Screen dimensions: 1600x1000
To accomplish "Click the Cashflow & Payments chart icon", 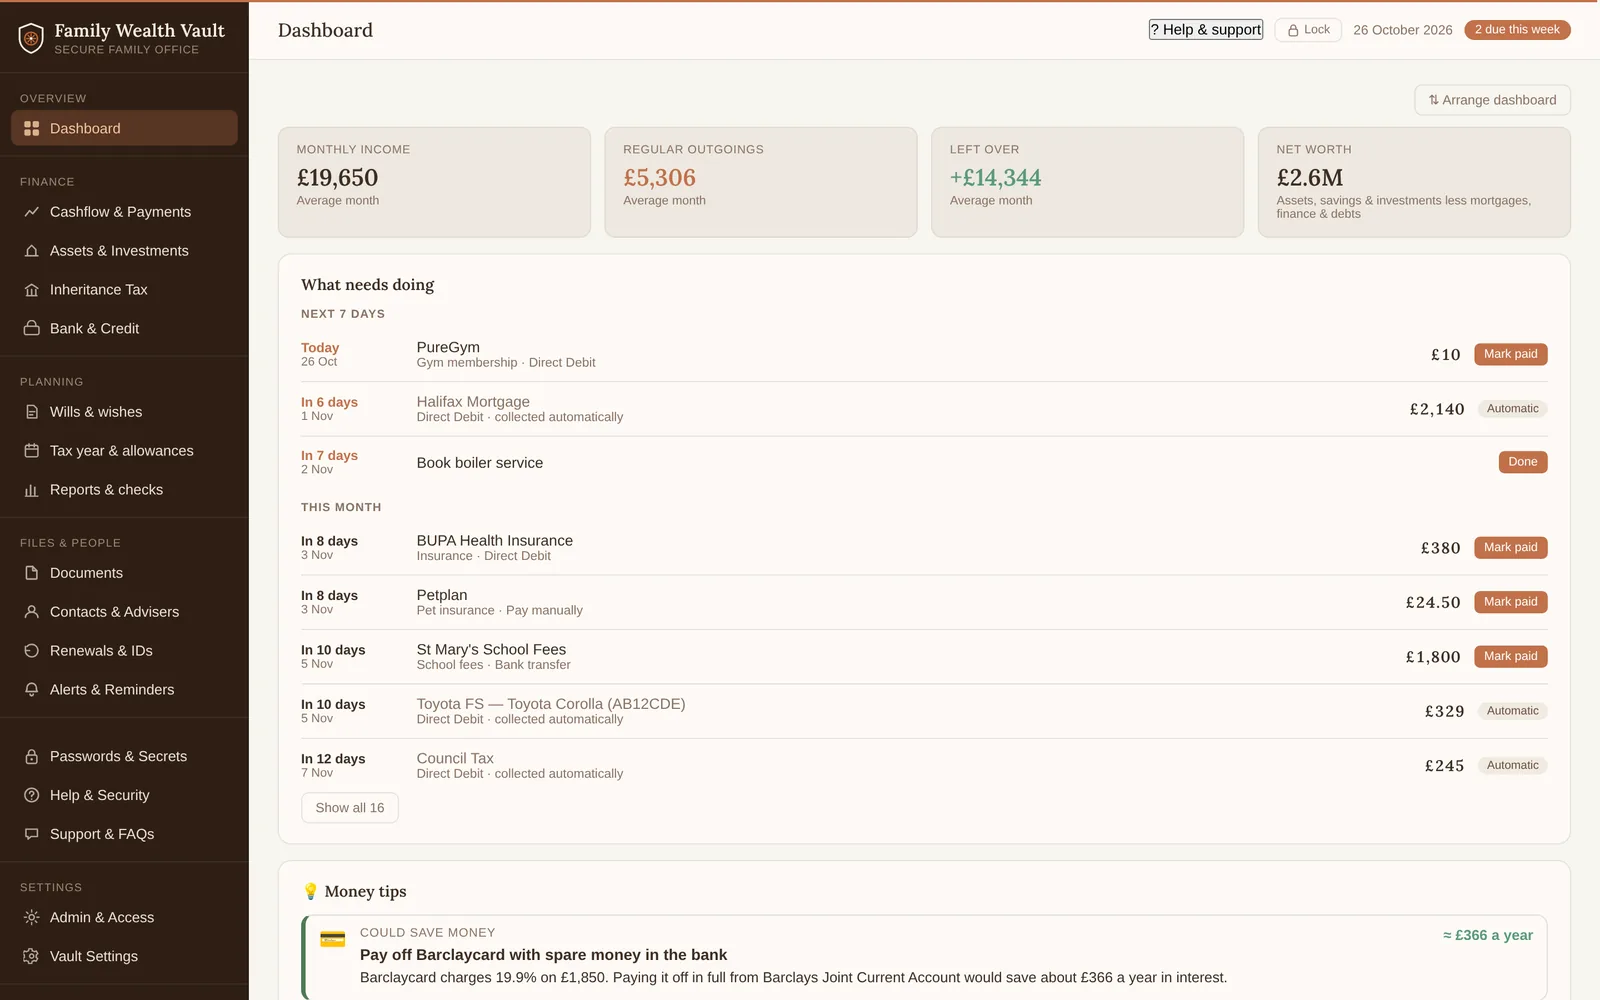I will (x=31, y=212).
